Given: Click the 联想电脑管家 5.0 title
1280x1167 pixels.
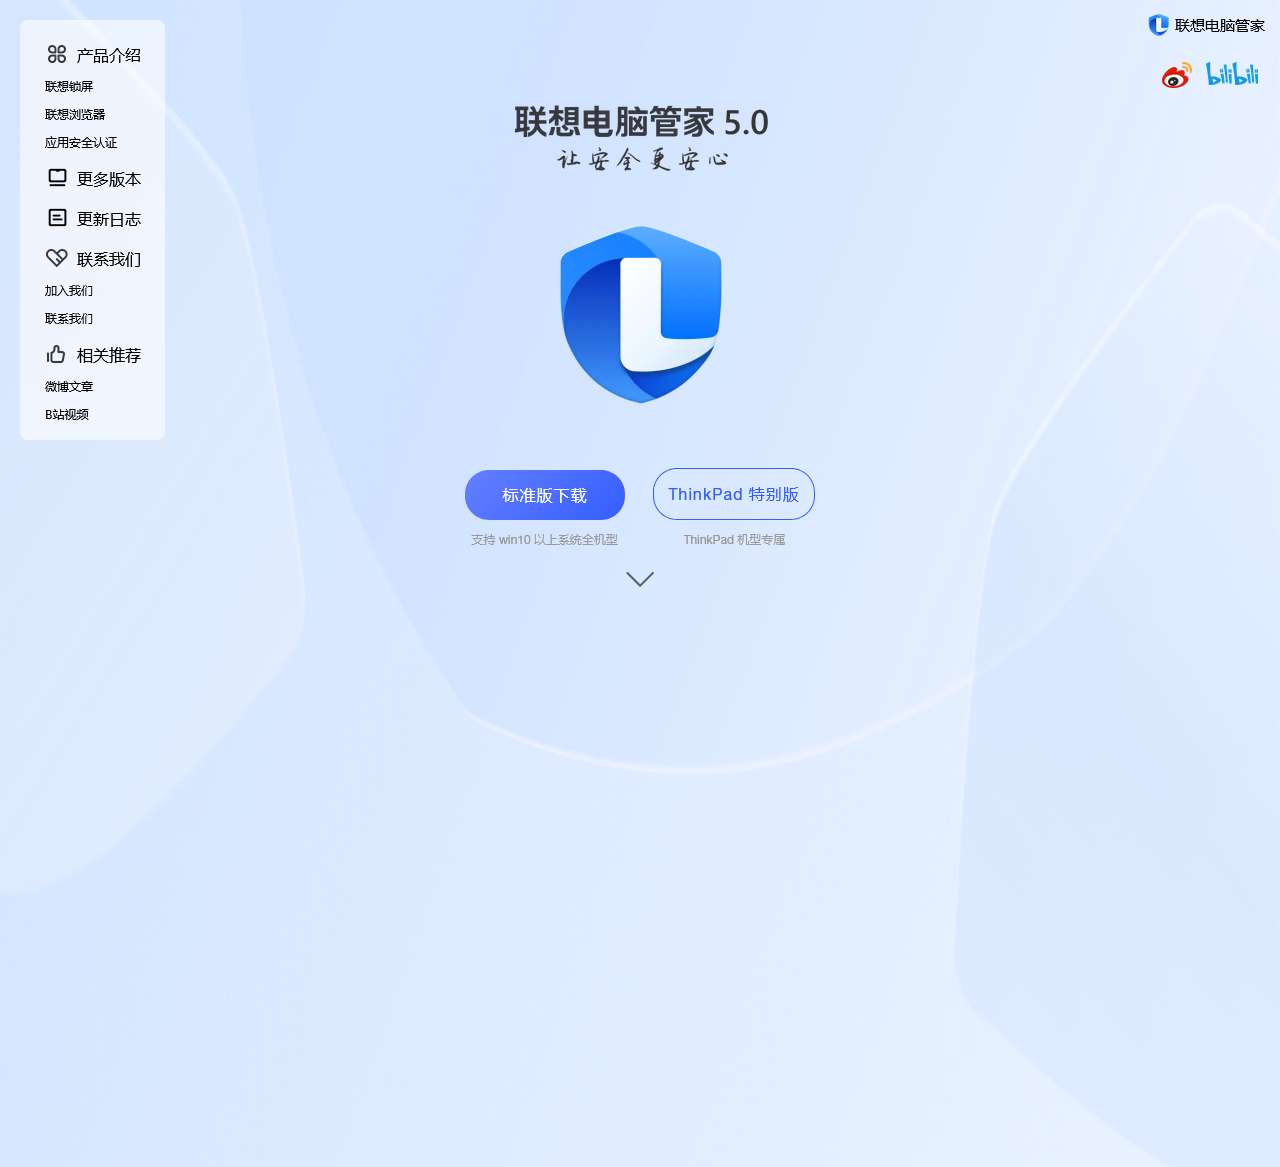Looking at the screenshot, I should [641, 122].
